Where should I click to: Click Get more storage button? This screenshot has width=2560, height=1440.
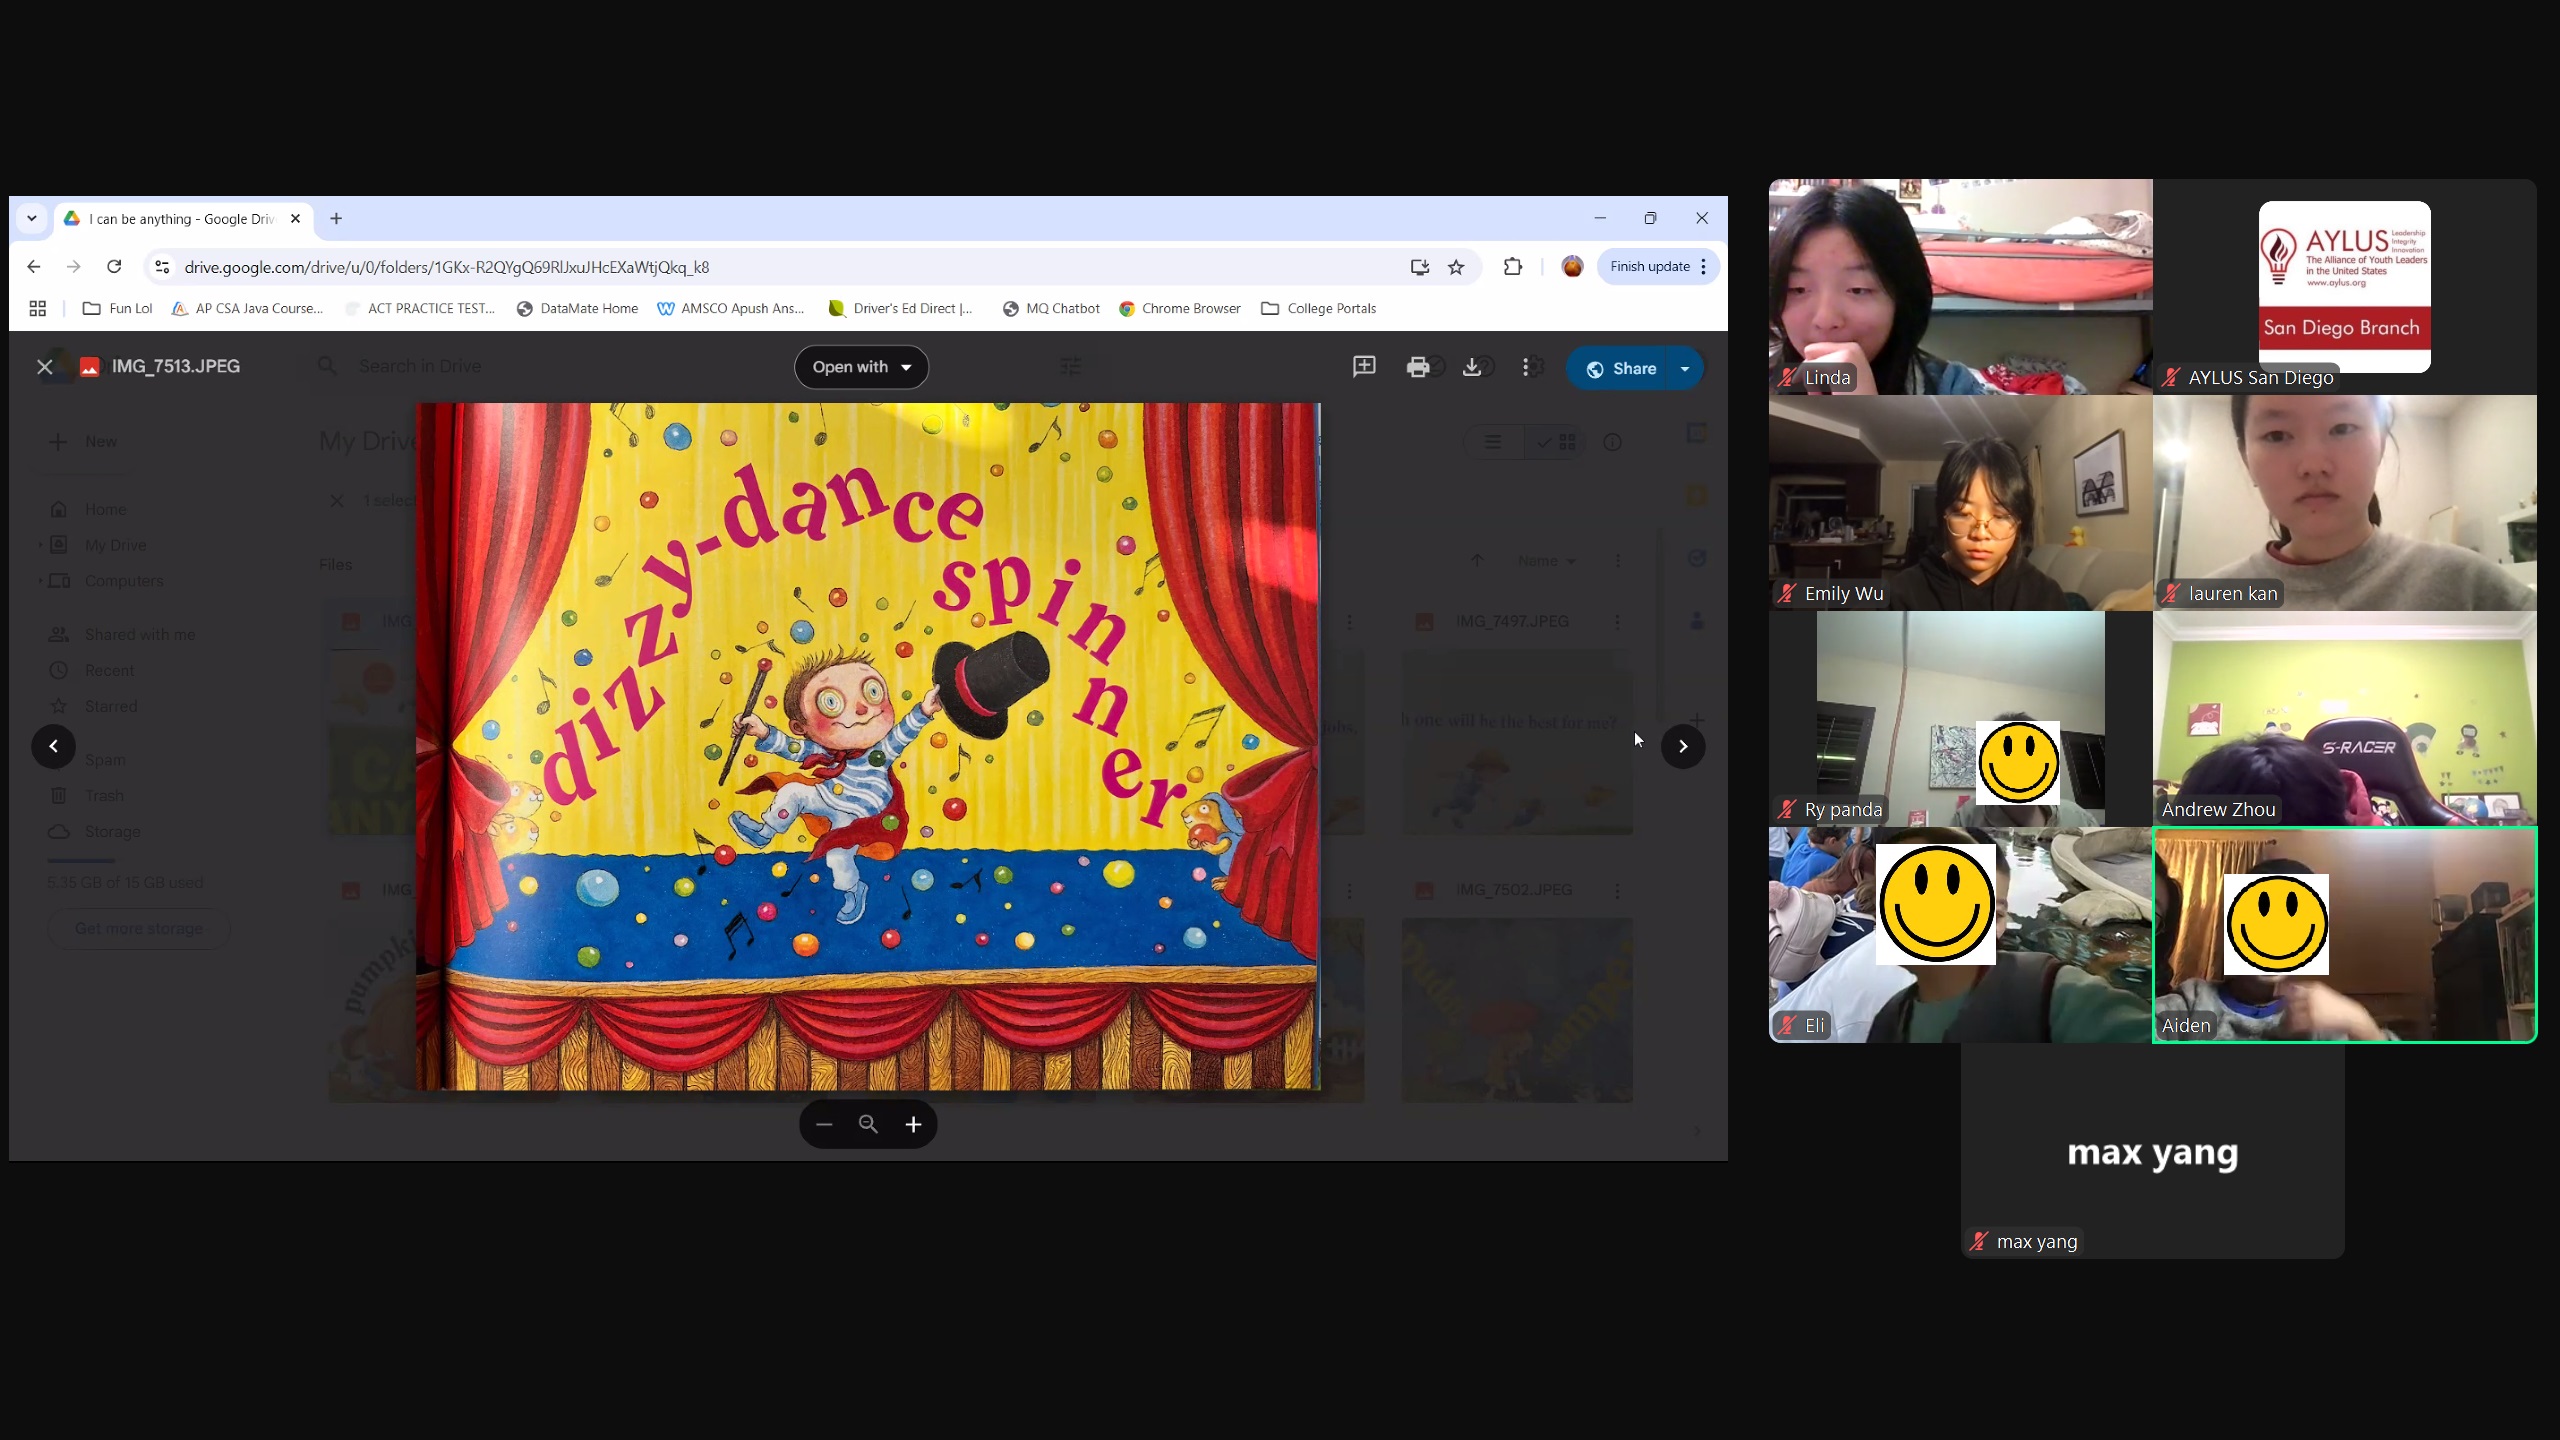(138, 929)
